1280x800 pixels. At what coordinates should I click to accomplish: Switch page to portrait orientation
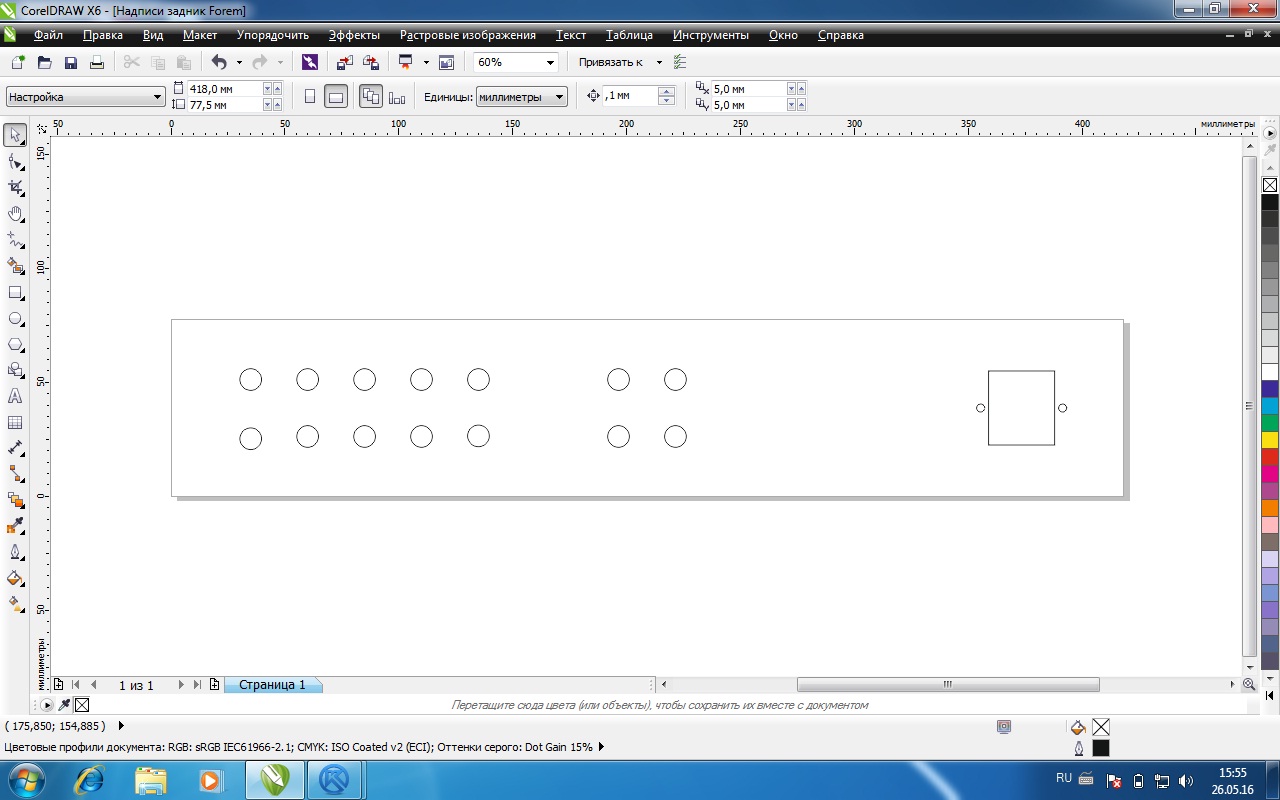tap(310, 97)
